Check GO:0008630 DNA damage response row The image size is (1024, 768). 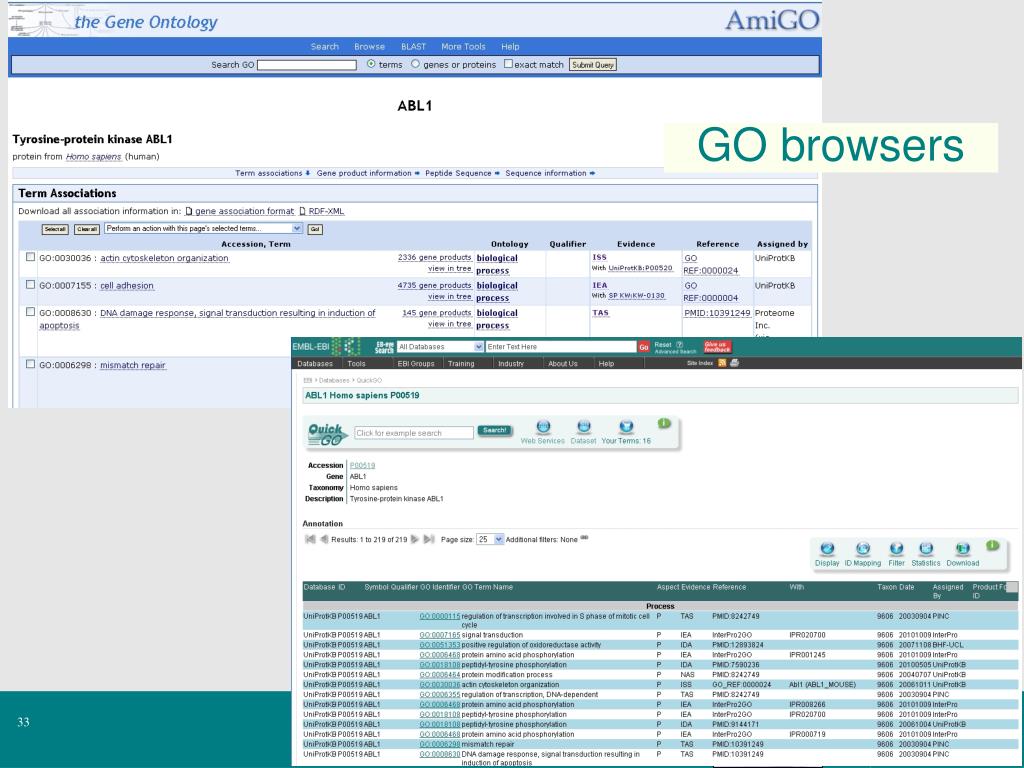click(30, 312)
